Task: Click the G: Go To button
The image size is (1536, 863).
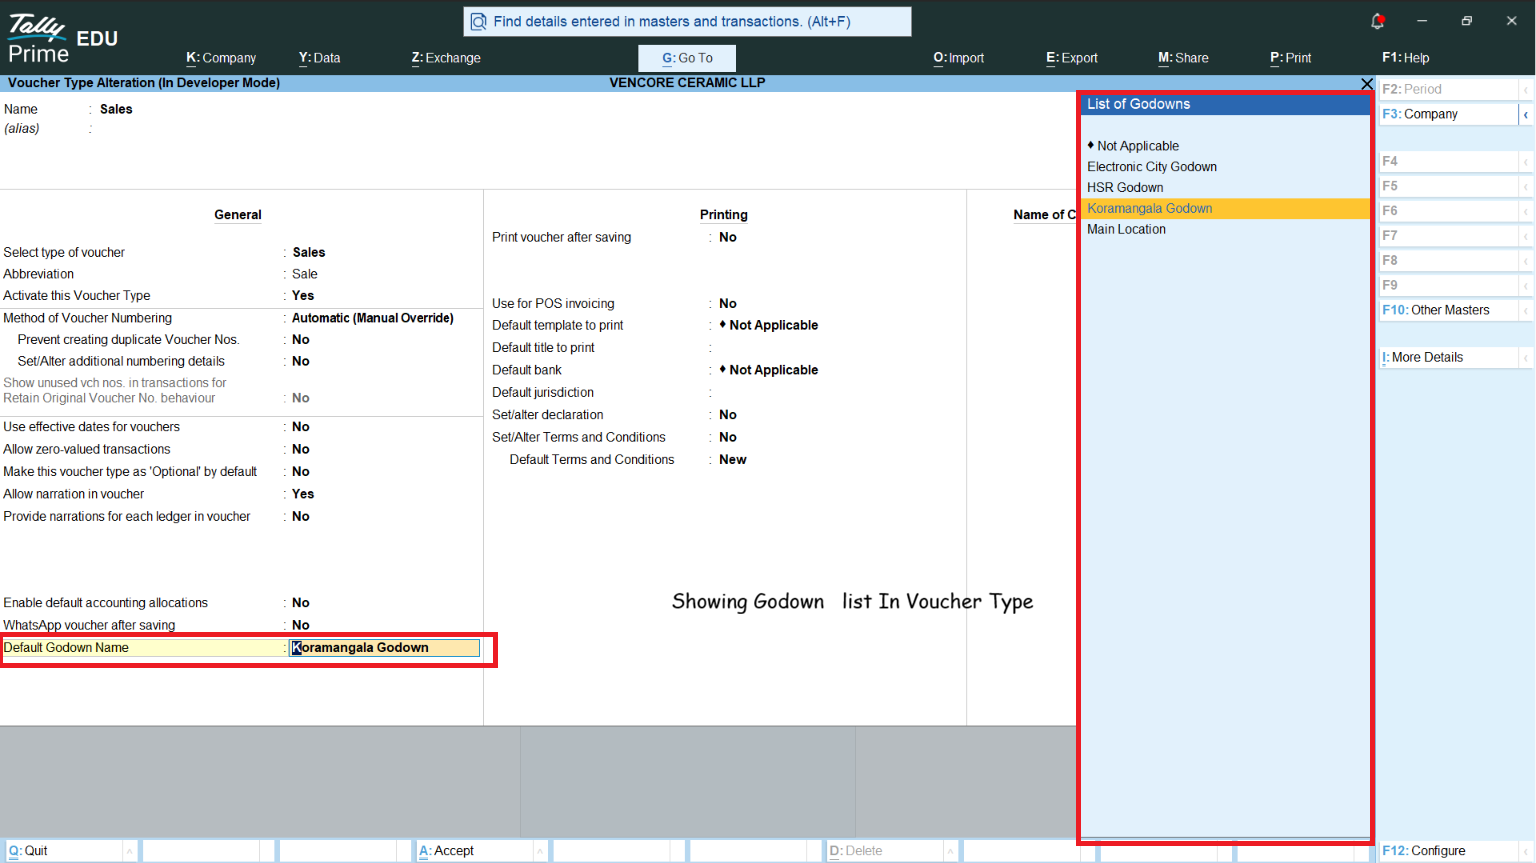Action: coord(687,58)
